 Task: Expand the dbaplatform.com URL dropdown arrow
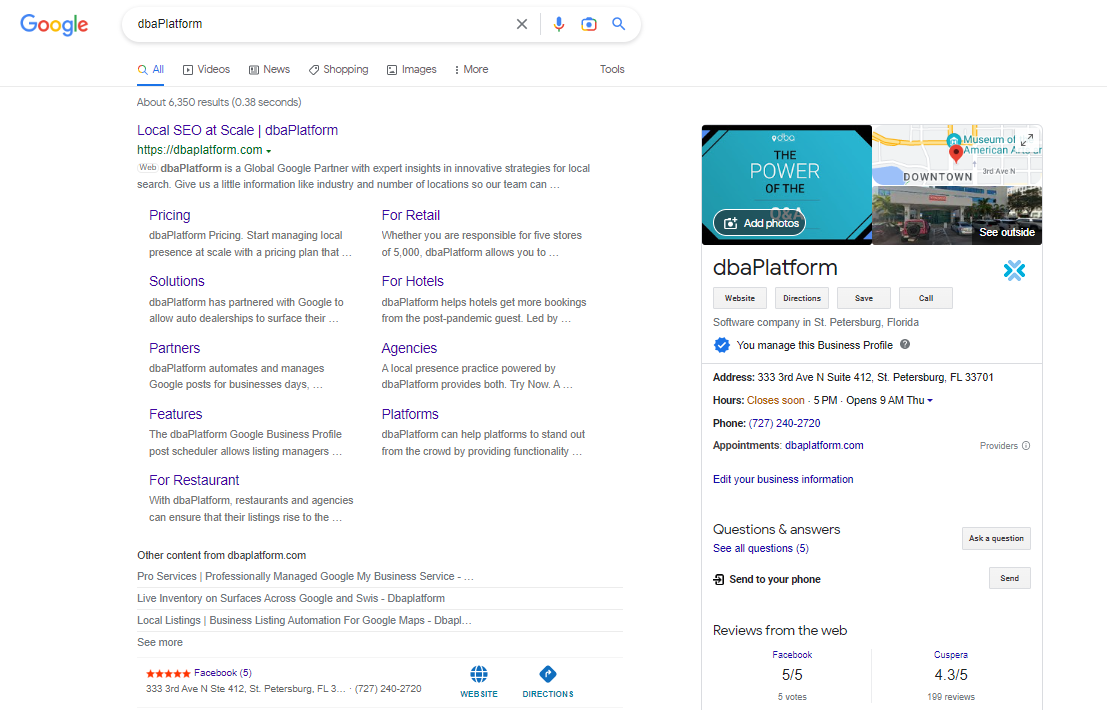coord(268,151)
